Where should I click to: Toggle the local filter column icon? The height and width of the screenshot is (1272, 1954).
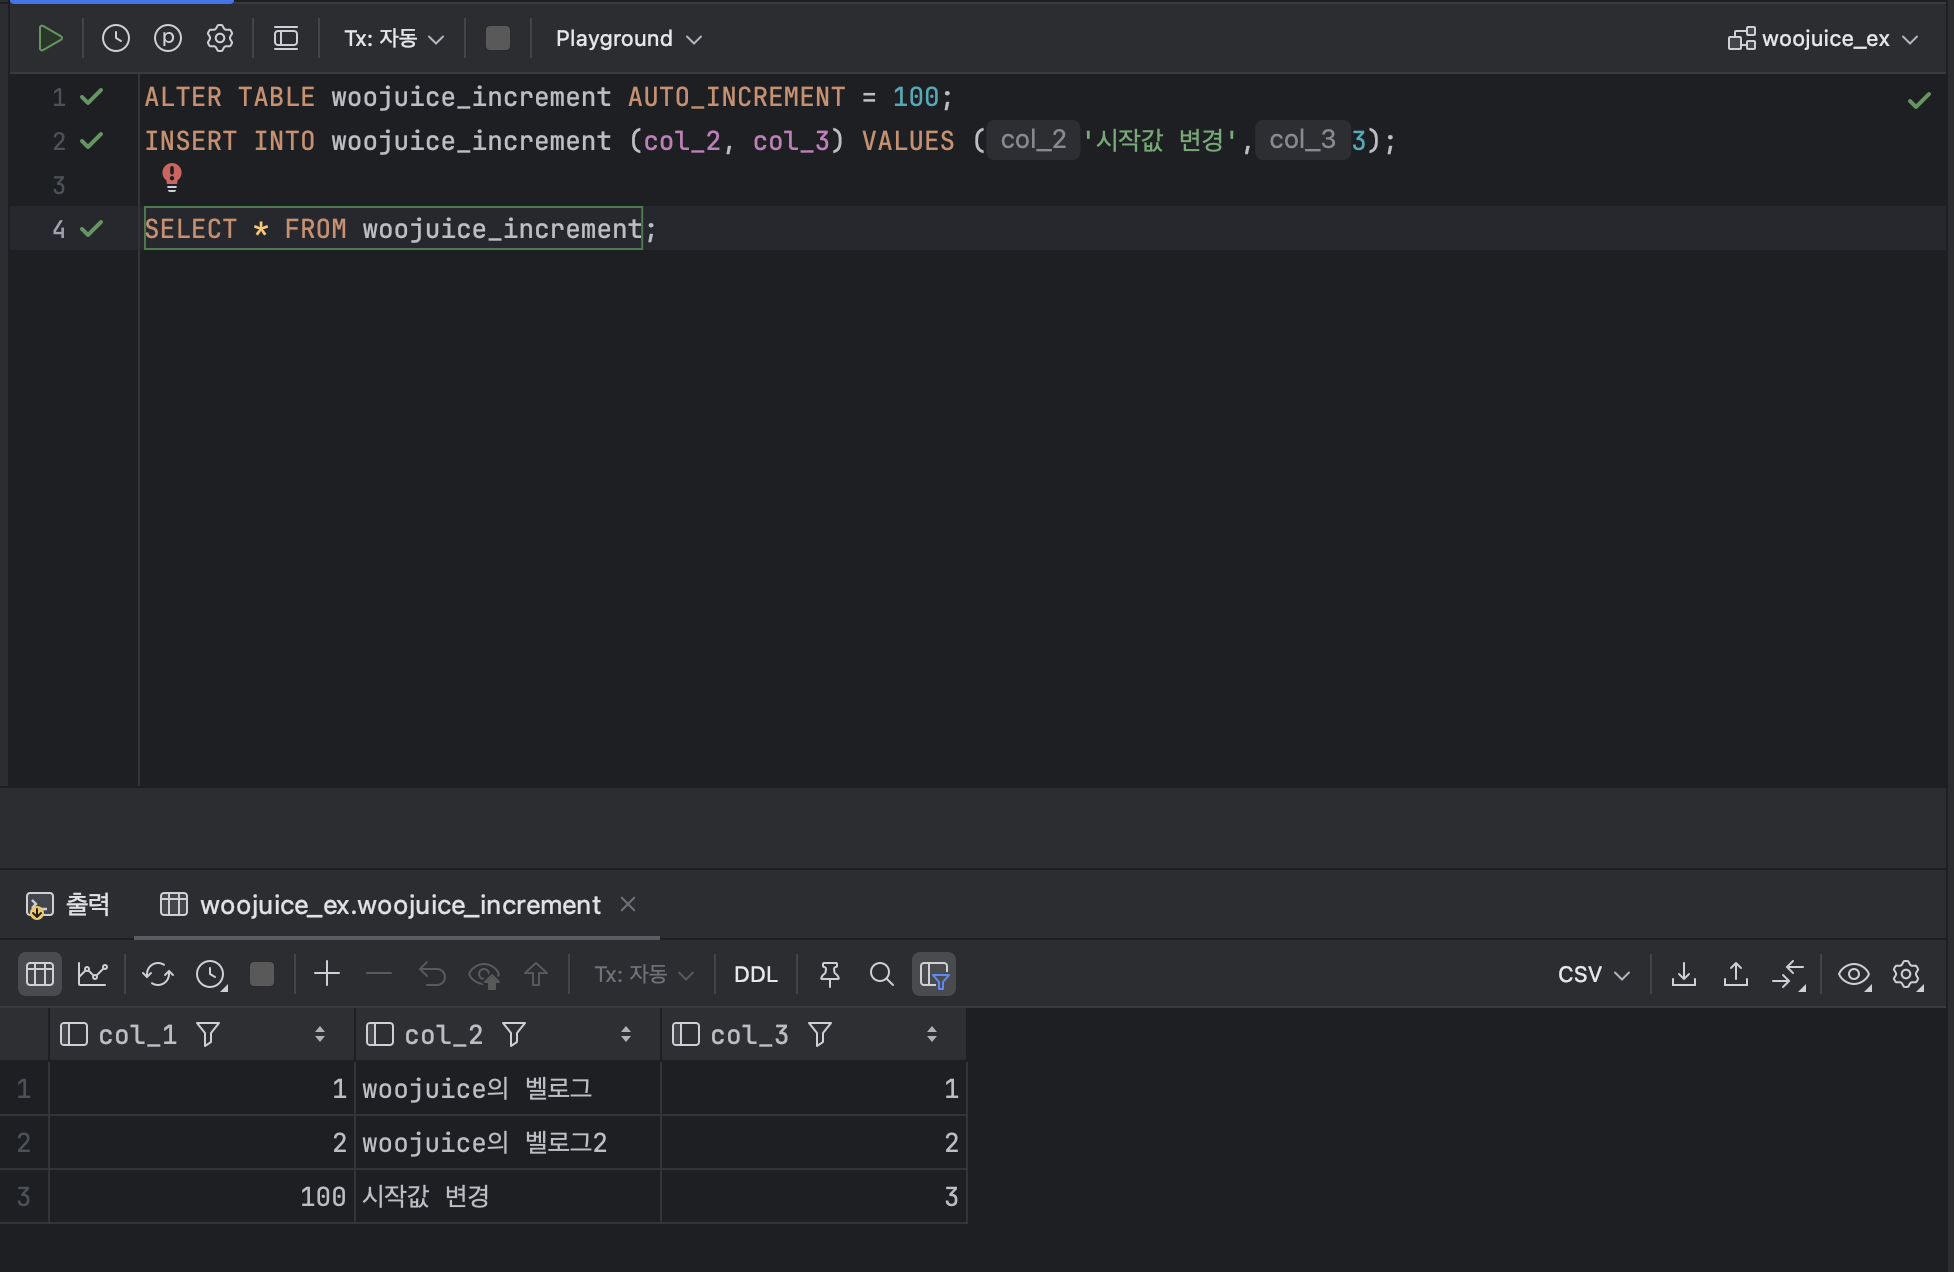click(934, 974)
